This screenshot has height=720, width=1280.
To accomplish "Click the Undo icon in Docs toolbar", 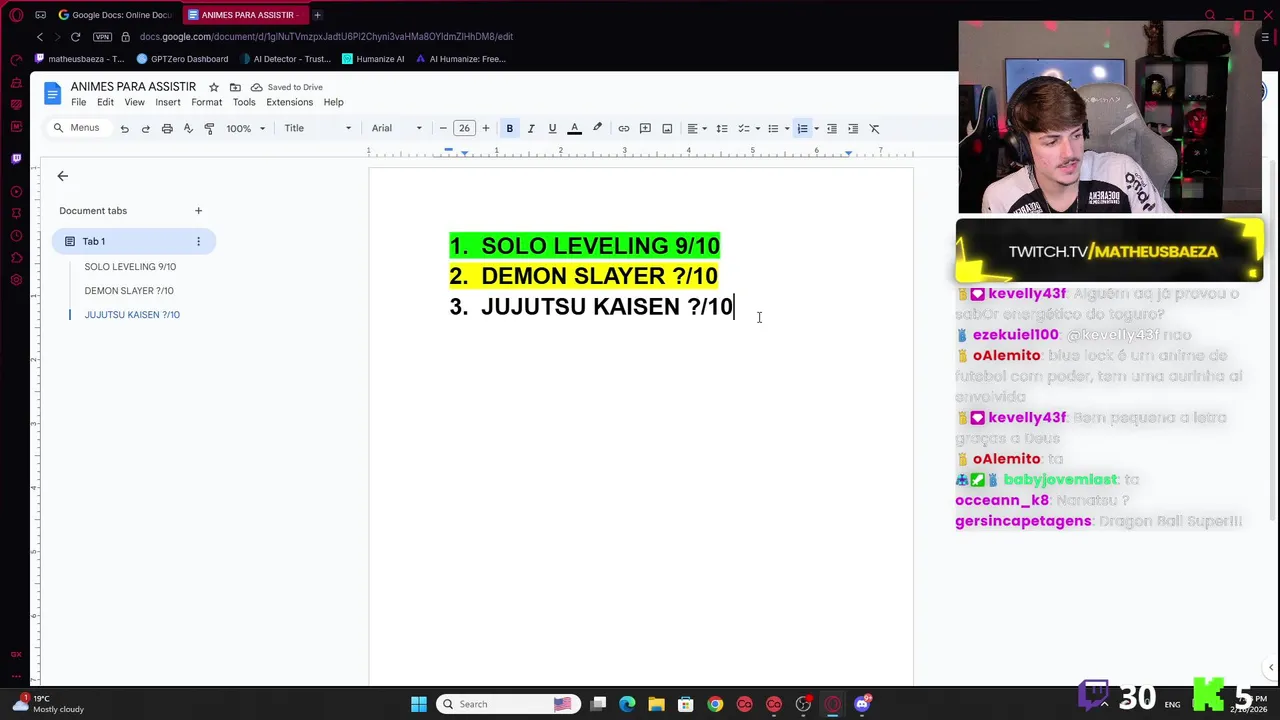I will [x=124, y=128].
